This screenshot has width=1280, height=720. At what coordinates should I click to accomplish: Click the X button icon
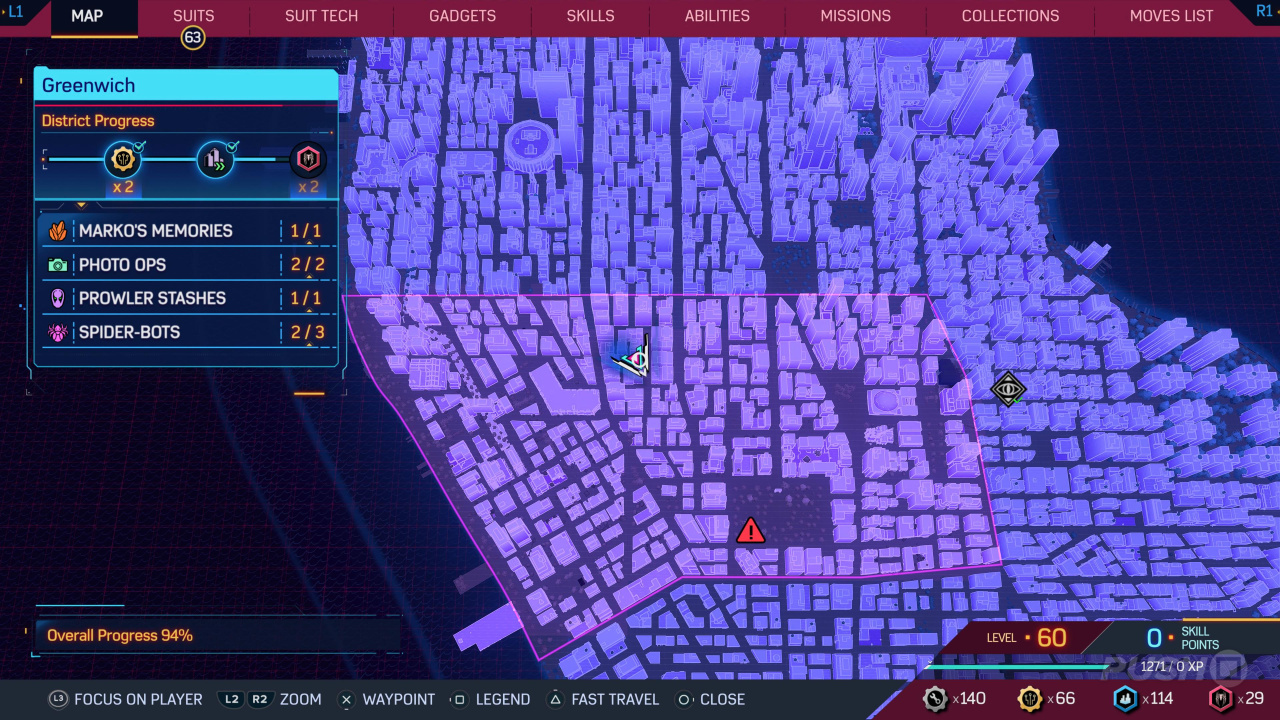point(346,700)
